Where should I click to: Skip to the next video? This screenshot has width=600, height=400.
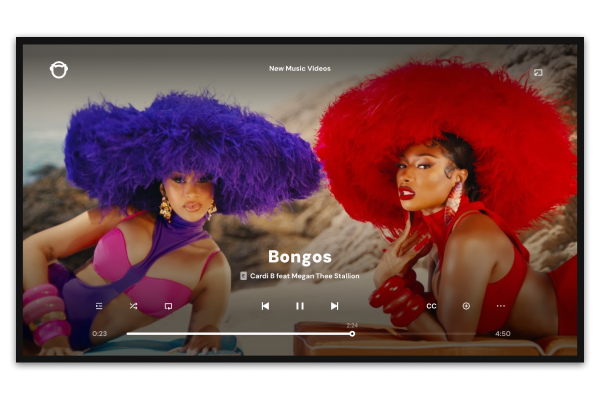coord(334,306)
